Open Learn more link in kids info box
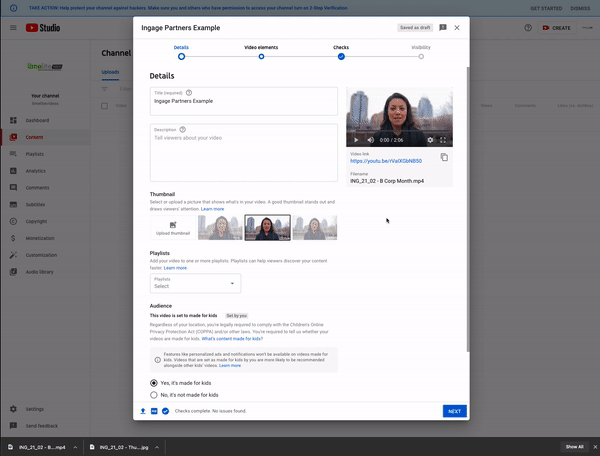The image size is (600, 456). [230, 365]
